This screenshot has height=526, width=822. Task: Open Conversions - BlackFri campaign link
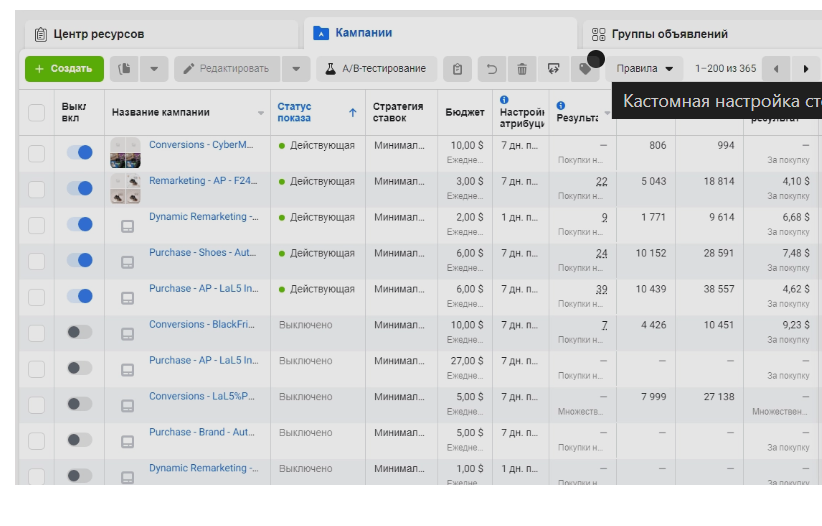(x=202, y=324)
